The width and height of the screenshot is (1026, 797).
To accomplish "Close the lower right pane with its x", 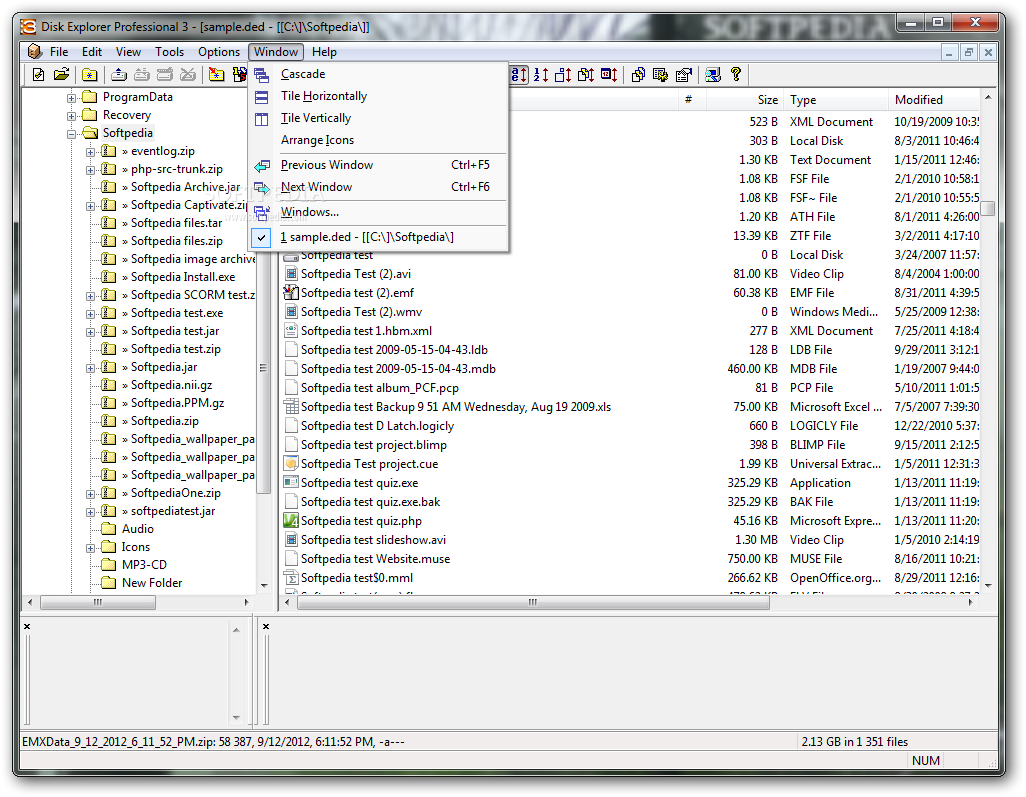I will tap(266, 626).
